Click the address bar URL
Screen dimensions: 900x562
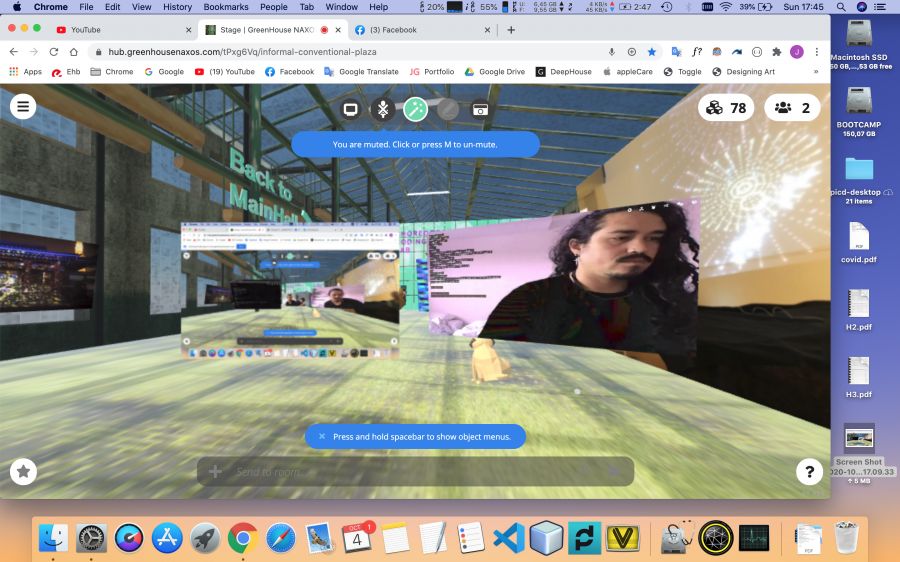(x=242, y=52)
